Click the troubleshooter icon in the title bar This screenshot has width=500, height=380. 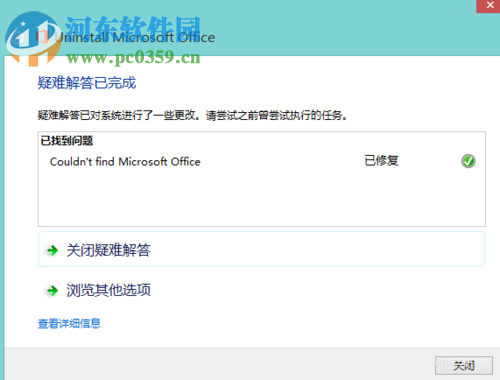42,37
